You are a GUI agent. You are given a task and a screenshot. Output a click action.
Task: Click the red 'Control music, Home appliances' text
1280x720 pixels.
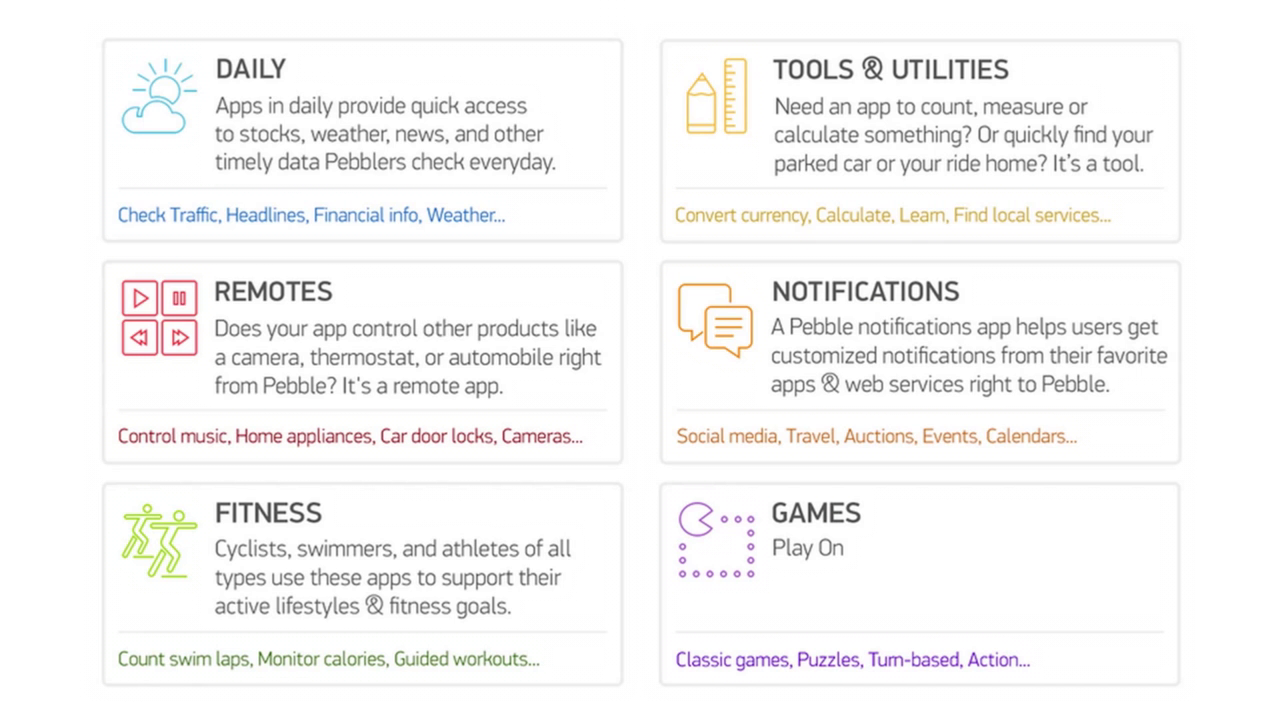350,436
